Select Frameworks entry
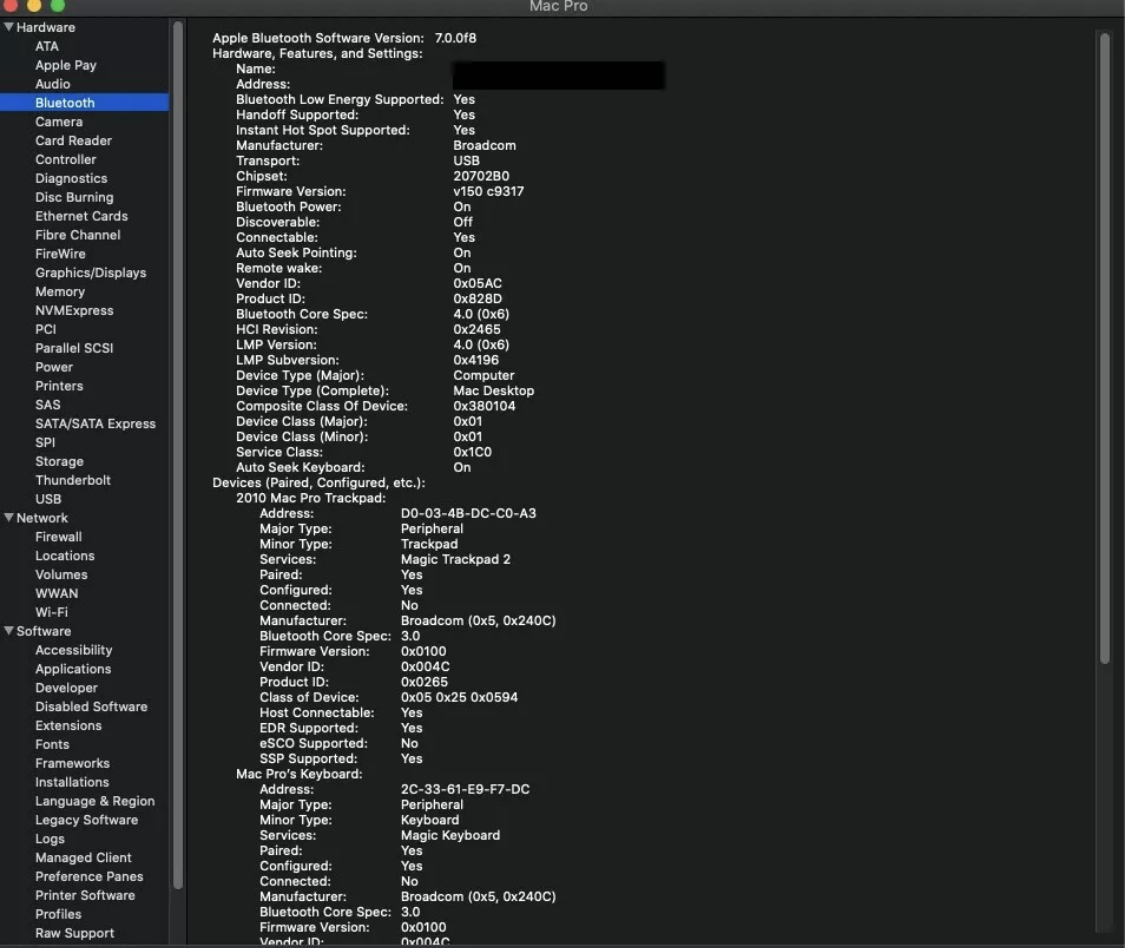The image size is (1125, 948). click(x=72, y=764)
